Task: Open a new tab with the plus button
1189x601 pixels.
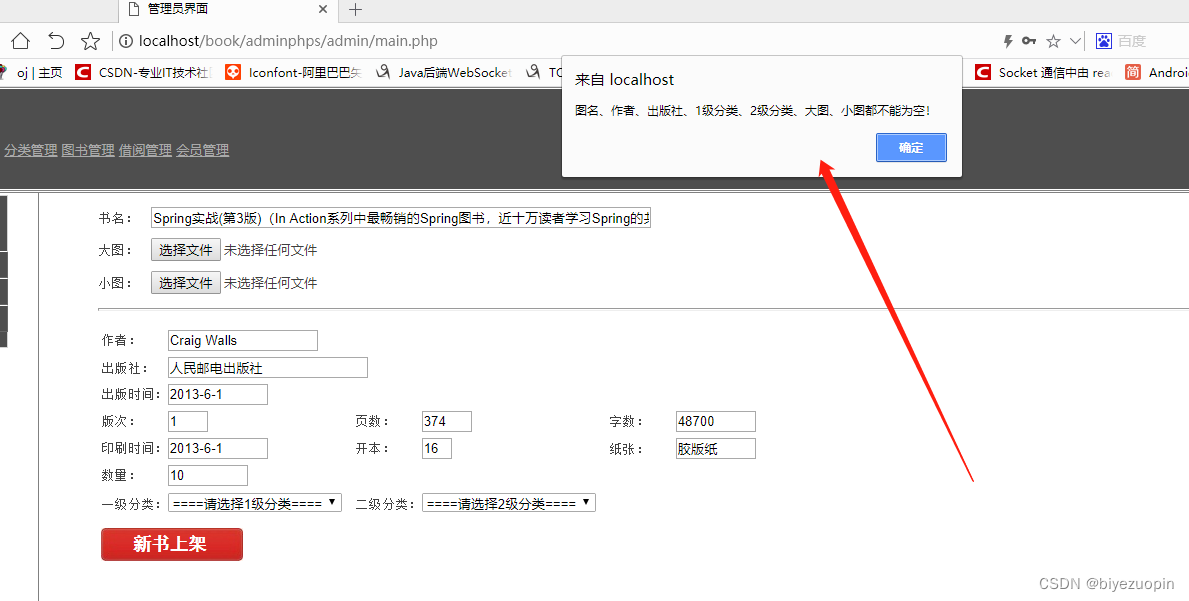Action: (355, 10)
